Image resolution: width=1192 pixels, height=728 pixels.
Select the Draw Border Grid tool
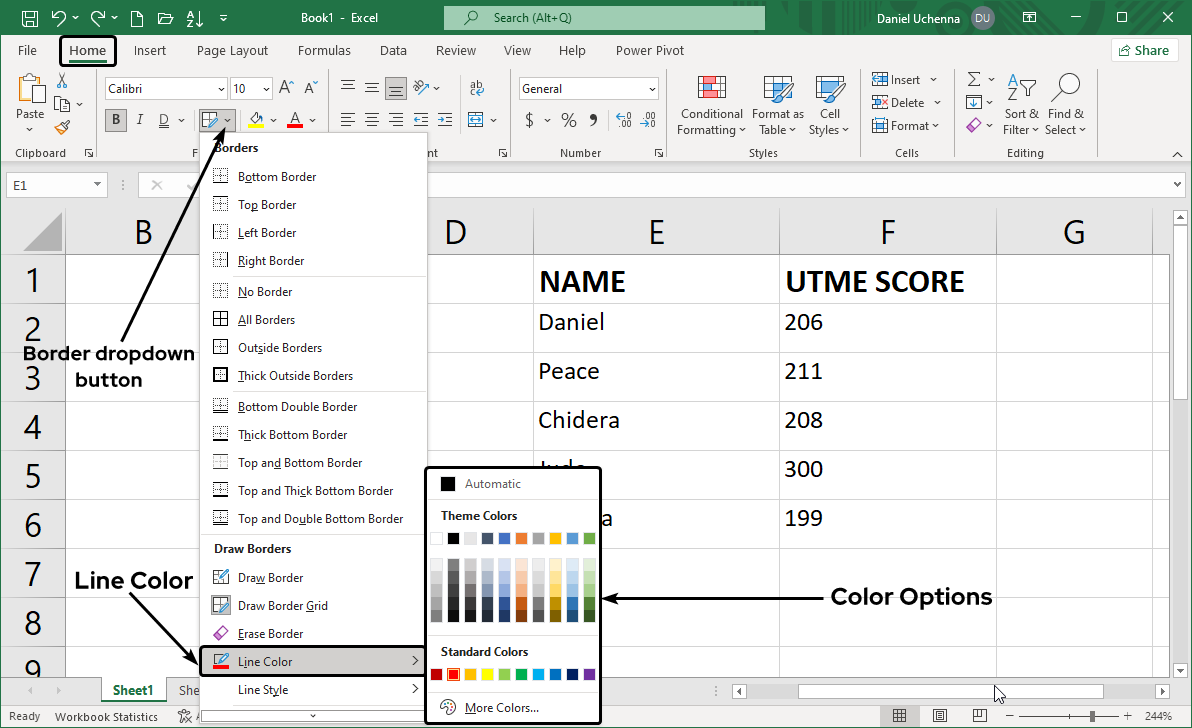pos(282,605)
